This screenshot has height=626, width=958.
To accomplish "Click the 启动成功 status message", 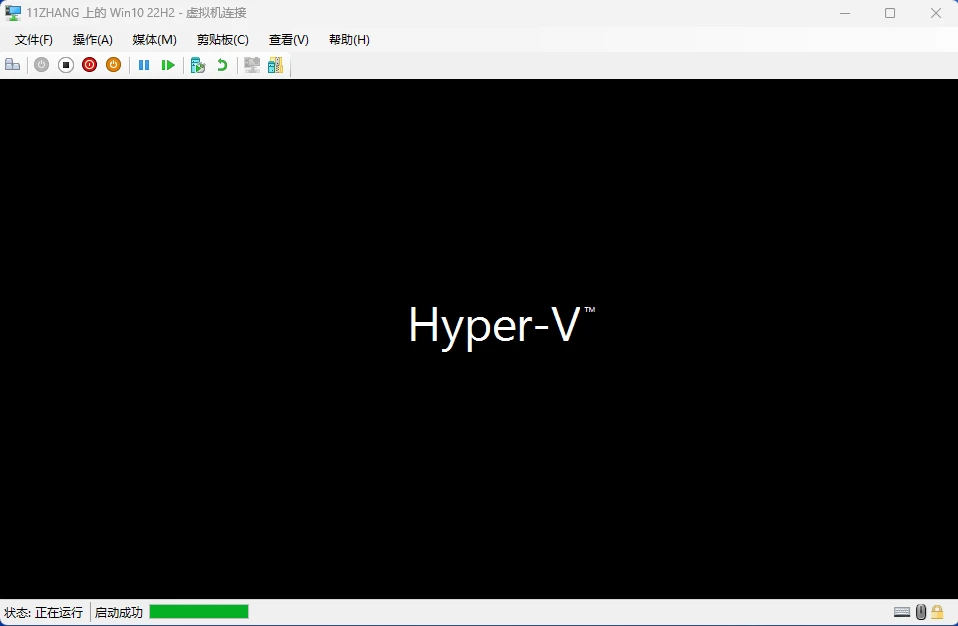I will pyautogui.click(x=119, y=613).
